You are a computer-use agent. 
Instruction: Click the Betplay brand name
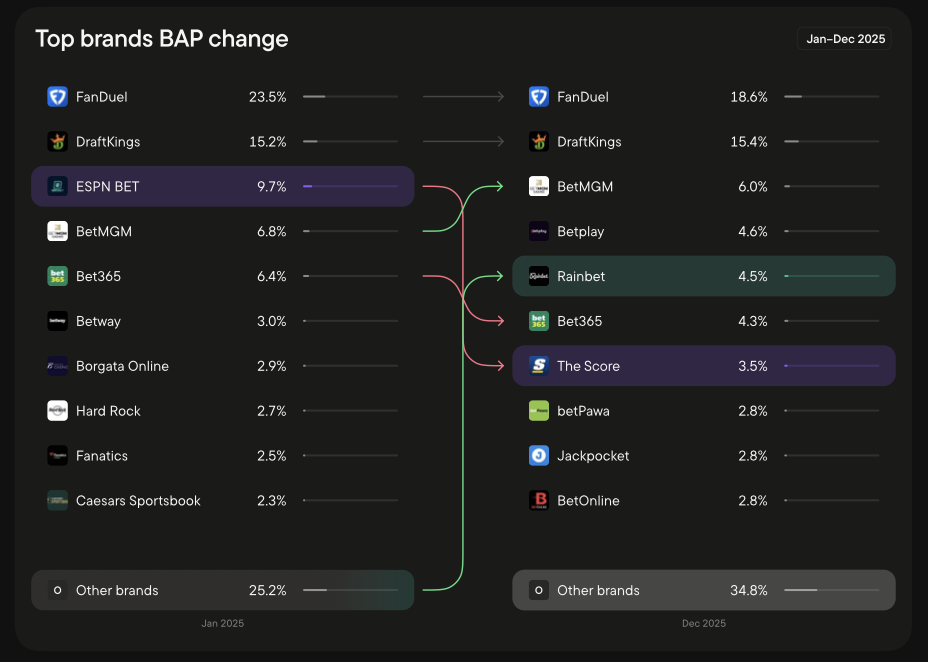click(580, 232)
